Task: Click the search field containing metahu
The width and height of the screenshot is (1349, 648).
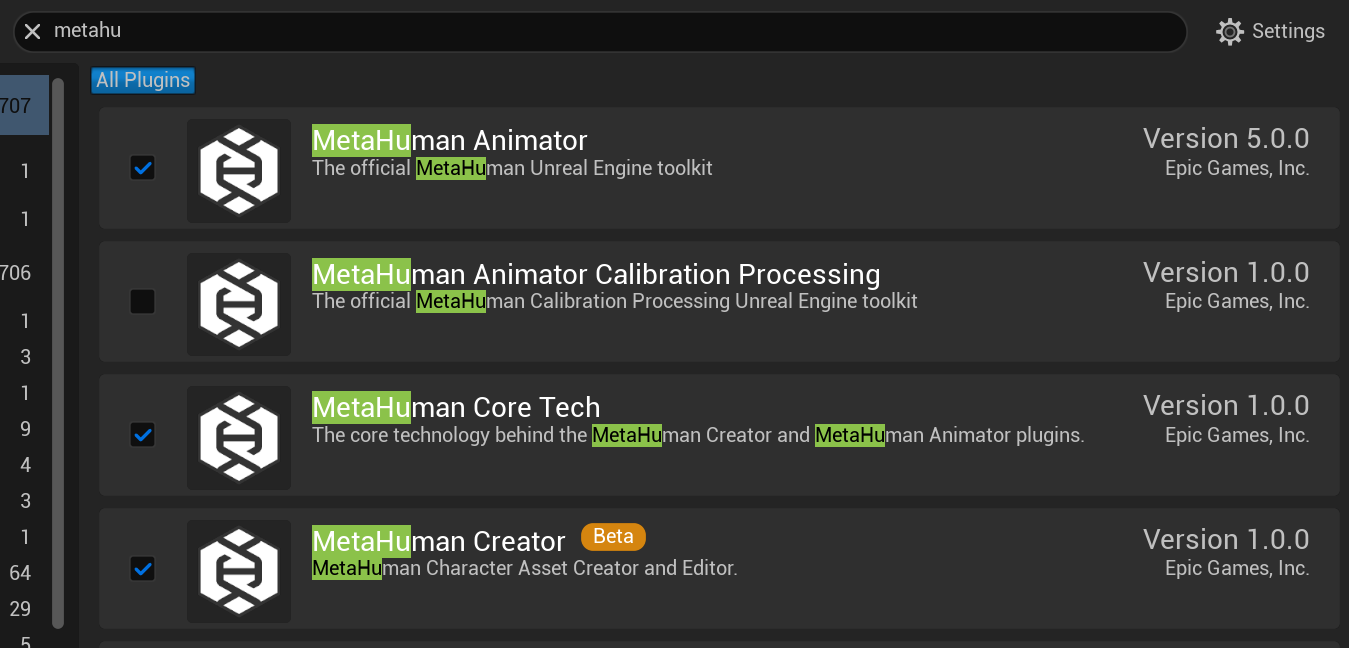Action: click(600, 32)
